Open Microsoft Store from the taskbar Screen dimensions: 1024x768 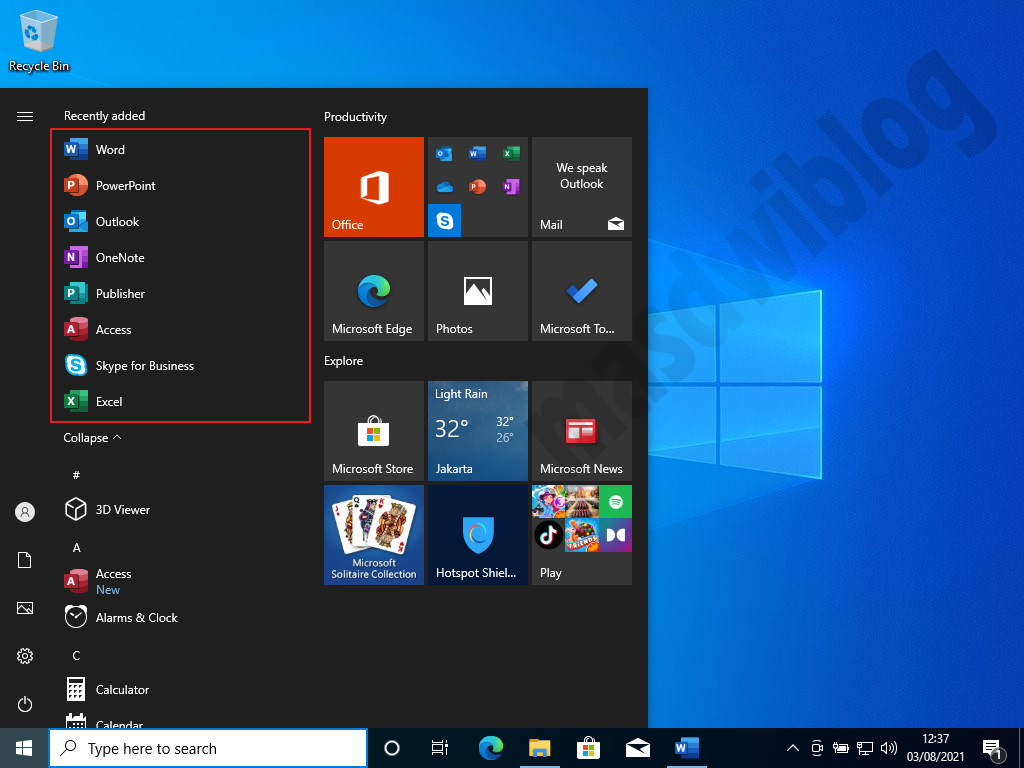click(x=588, y=748)
